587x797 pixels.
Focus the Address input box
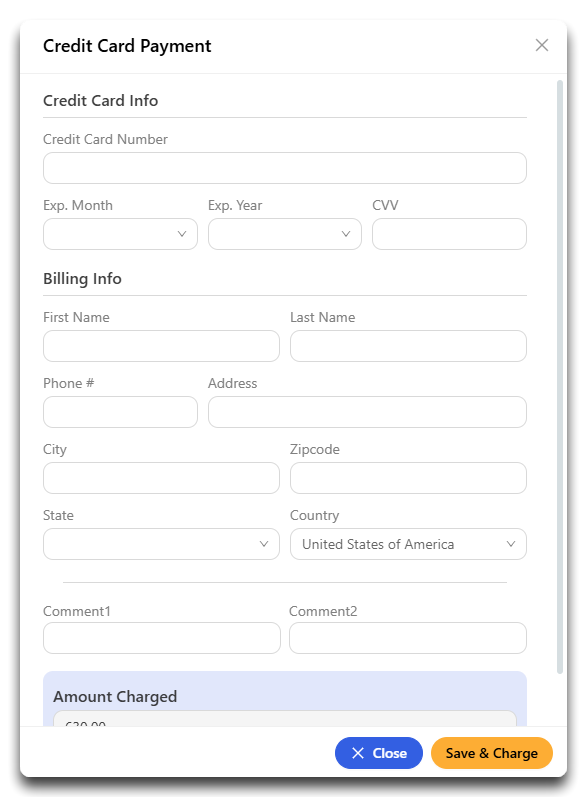367,412
